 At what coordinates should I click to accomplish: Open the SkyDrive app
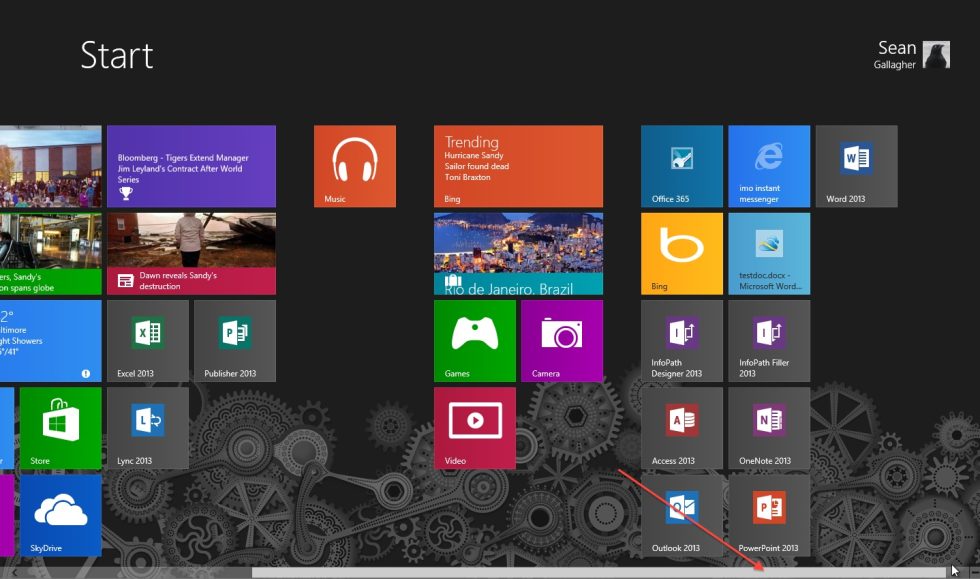tap(59, 515)
